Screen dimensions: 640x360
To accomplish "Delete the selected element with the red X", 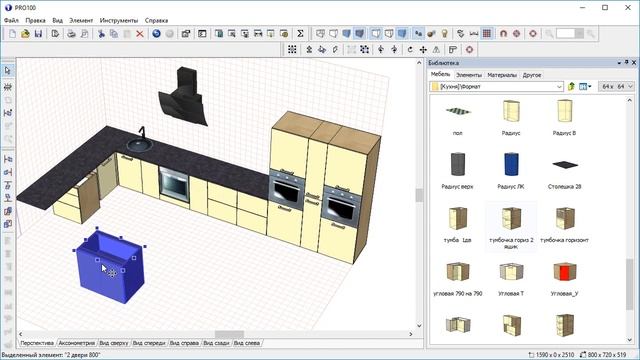I will (140, 34).
